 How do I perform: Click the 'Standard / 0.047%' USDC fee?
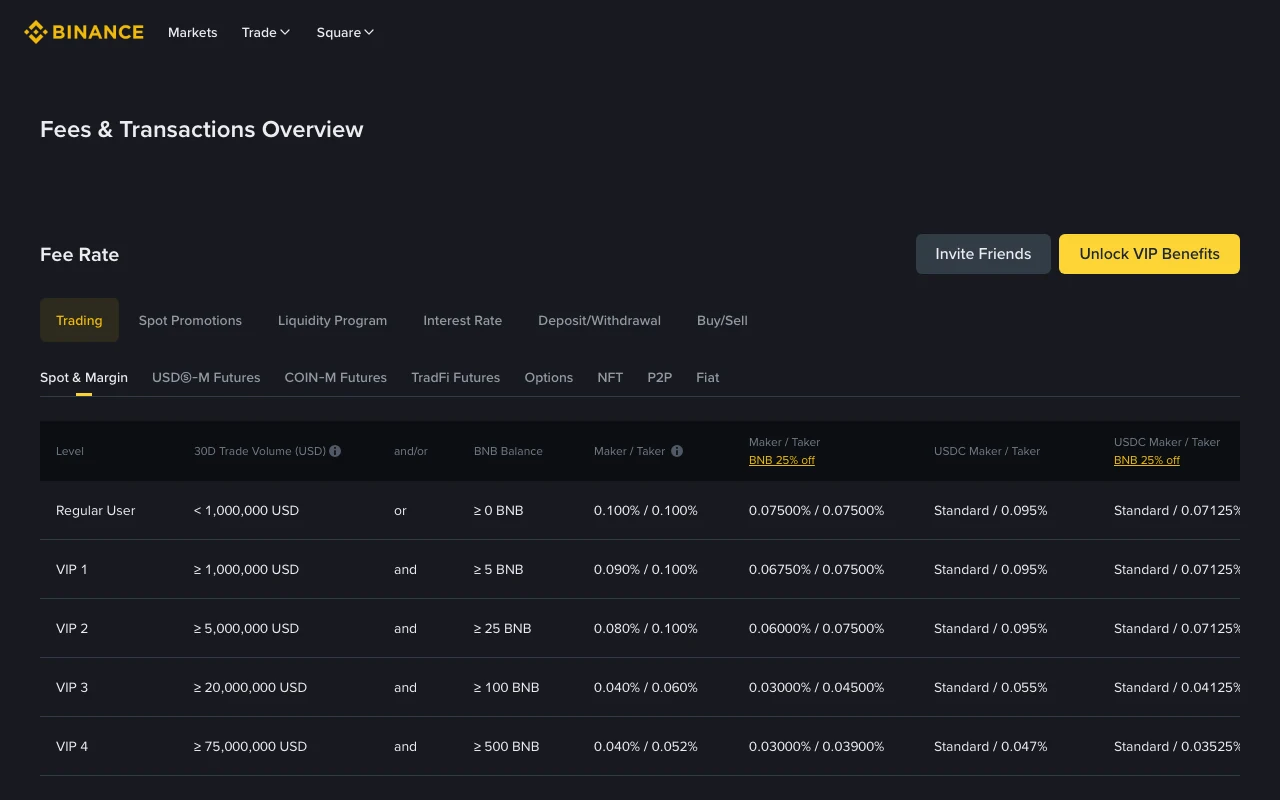[x=991, y=746]
